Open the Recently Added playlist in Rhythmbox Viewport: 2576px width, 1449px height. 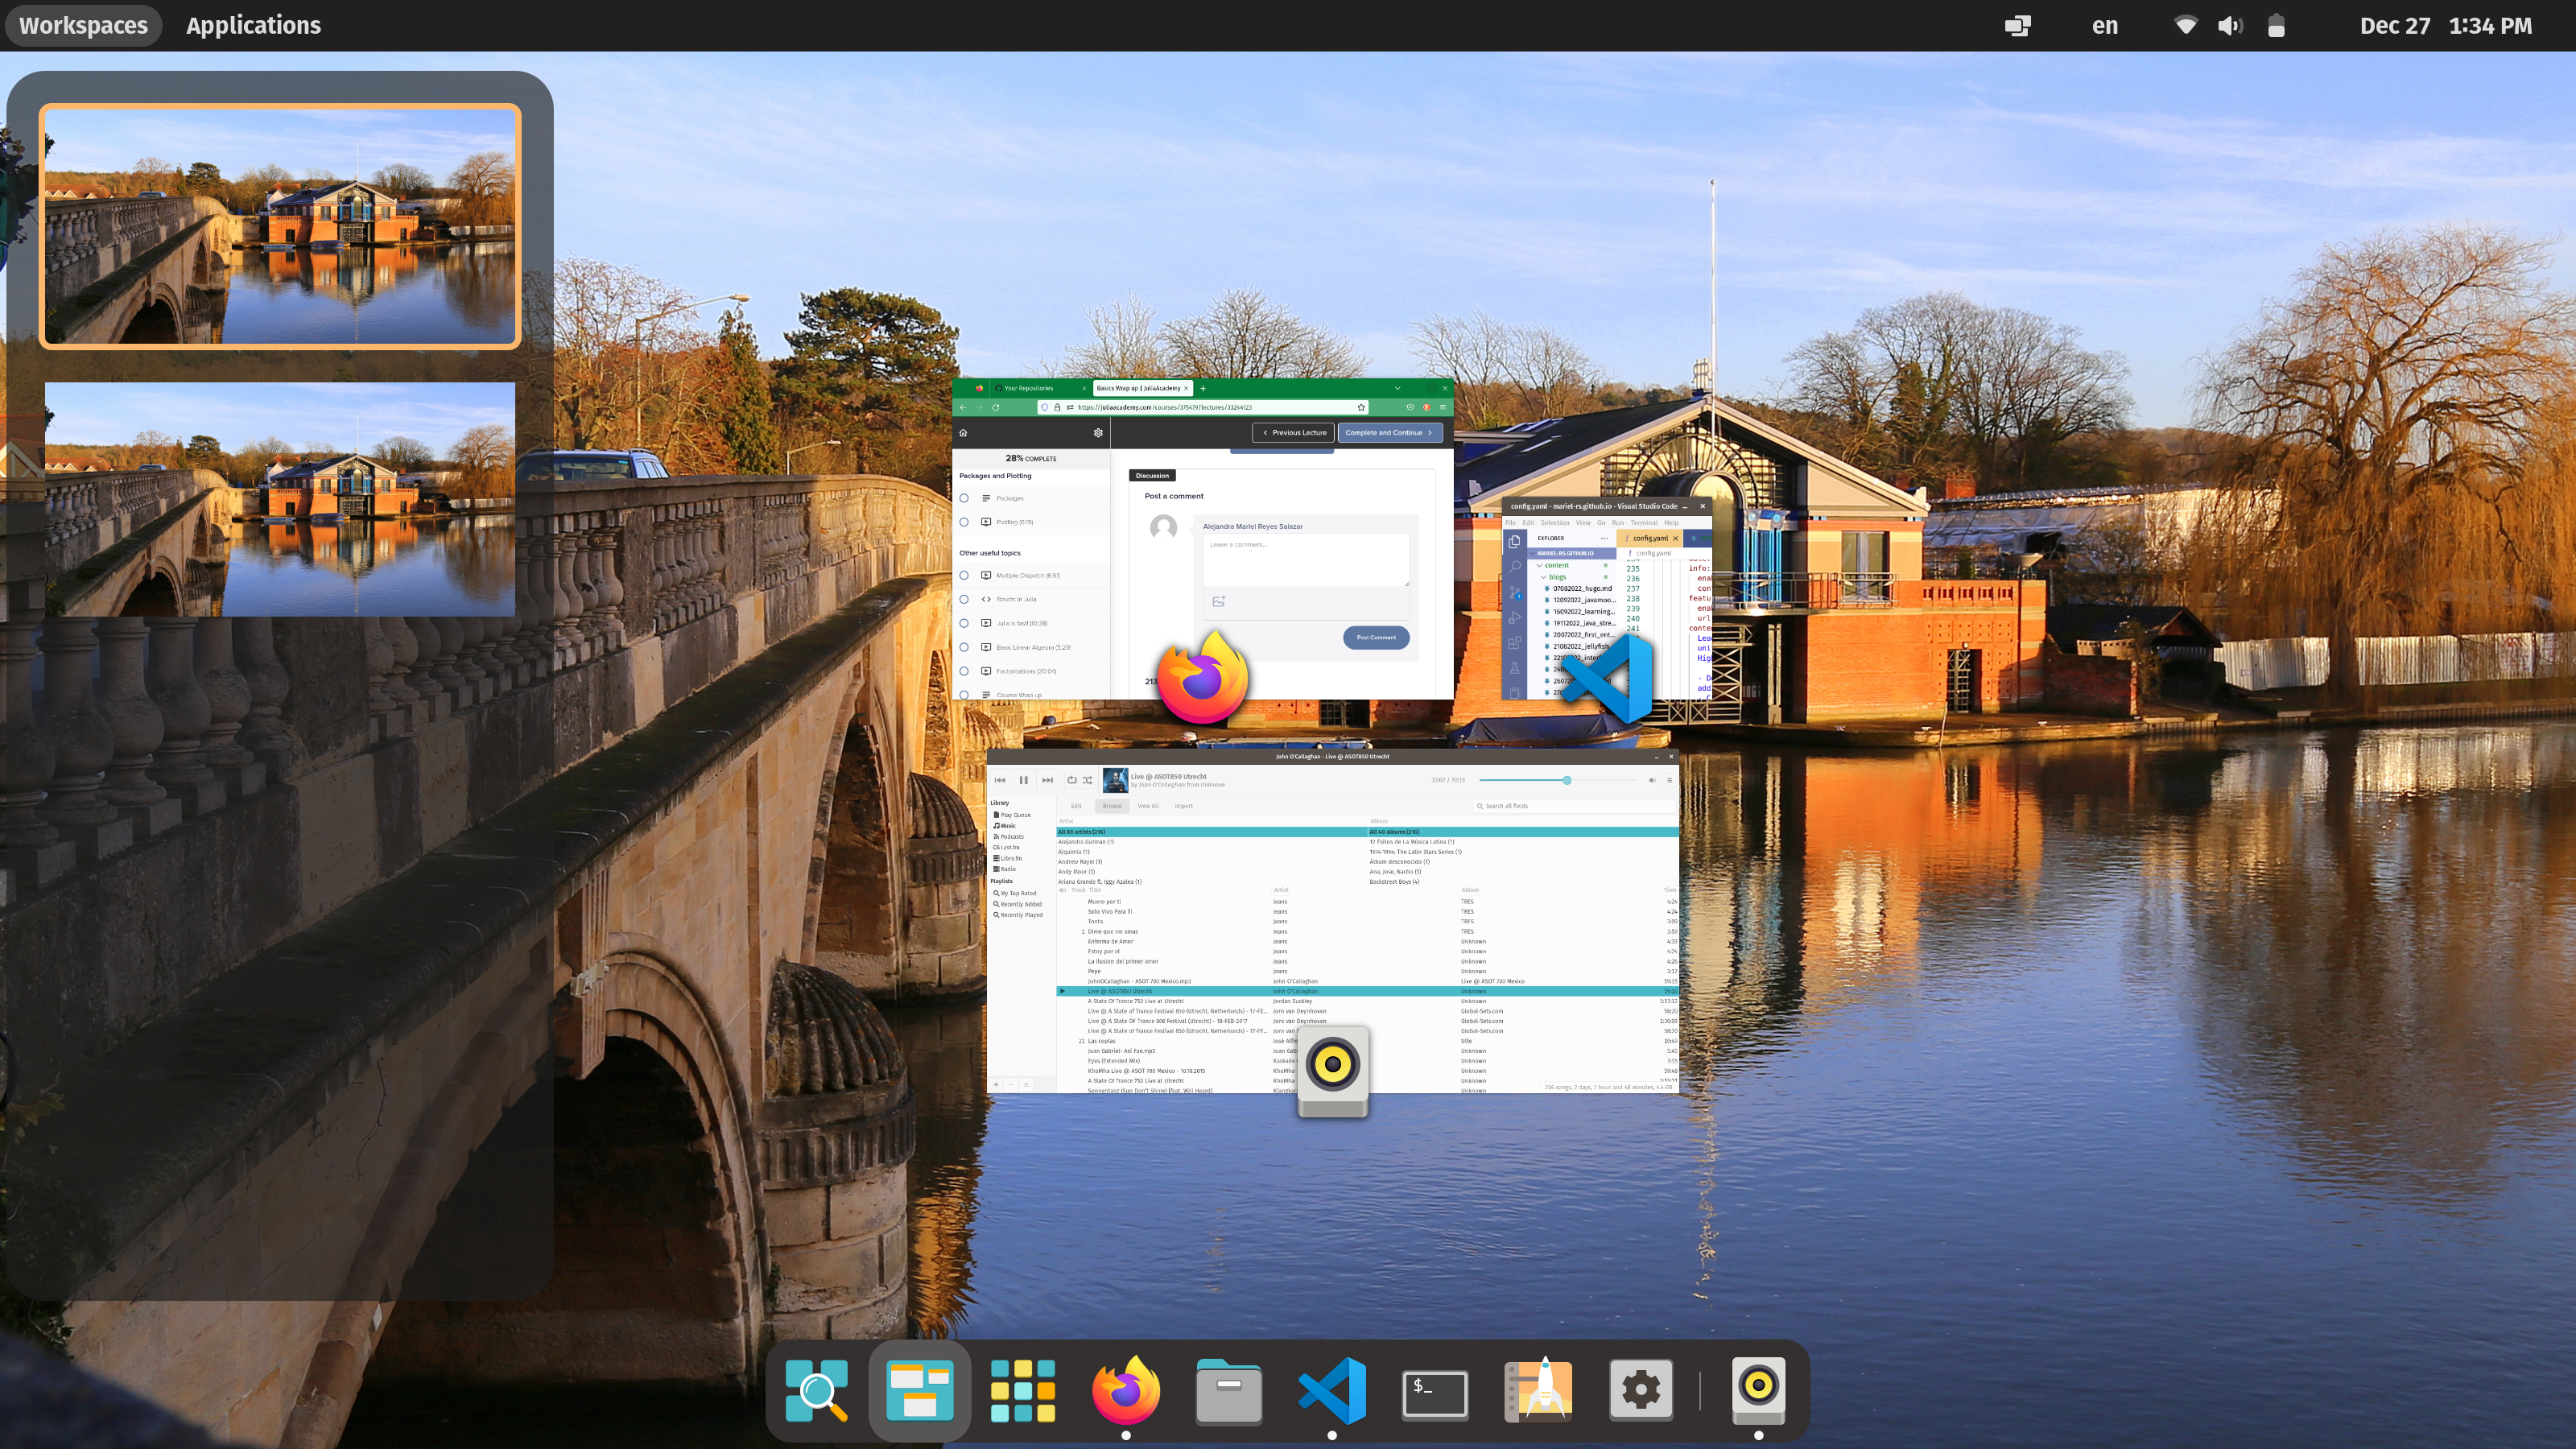click(x=1017, y=904)
